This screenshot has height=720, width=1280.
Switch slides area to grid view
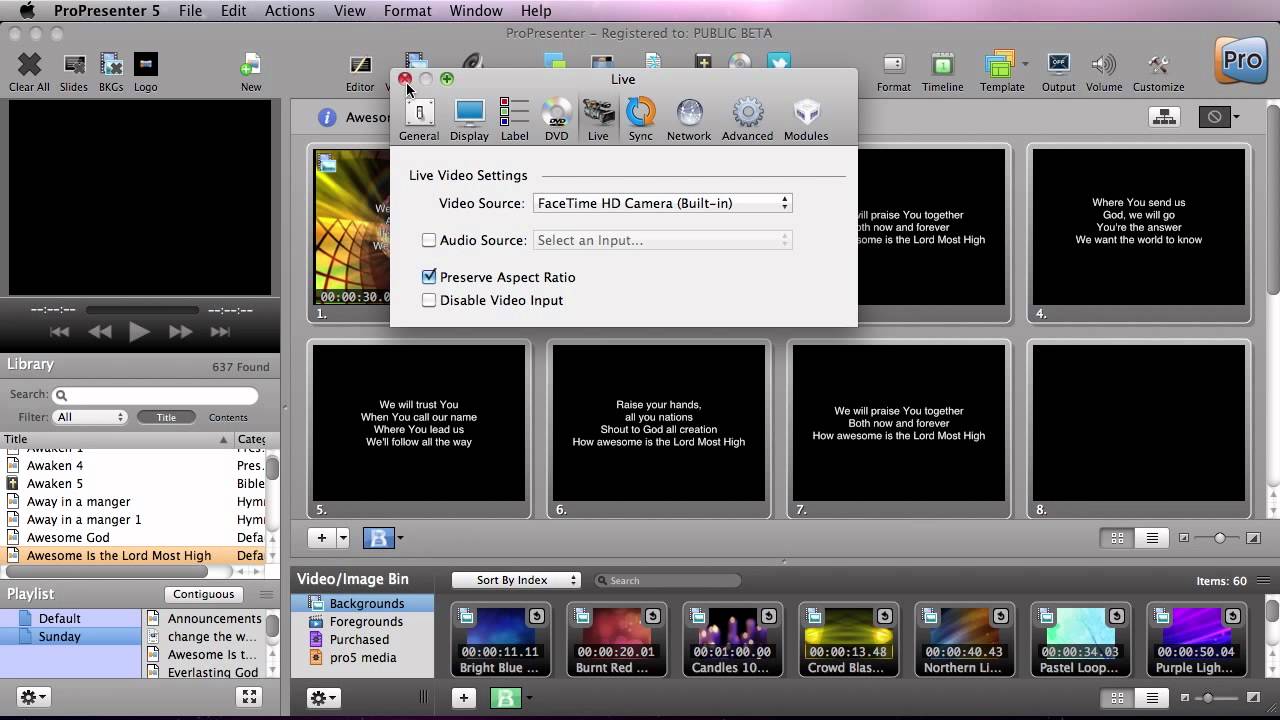(x=1117, y=538)
